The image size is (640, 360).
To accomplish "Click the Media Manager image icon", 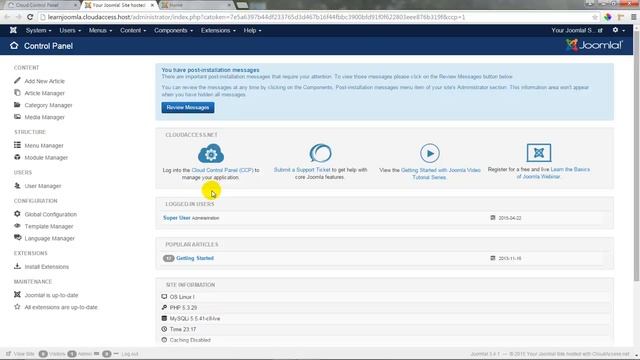I will [17, 117].
